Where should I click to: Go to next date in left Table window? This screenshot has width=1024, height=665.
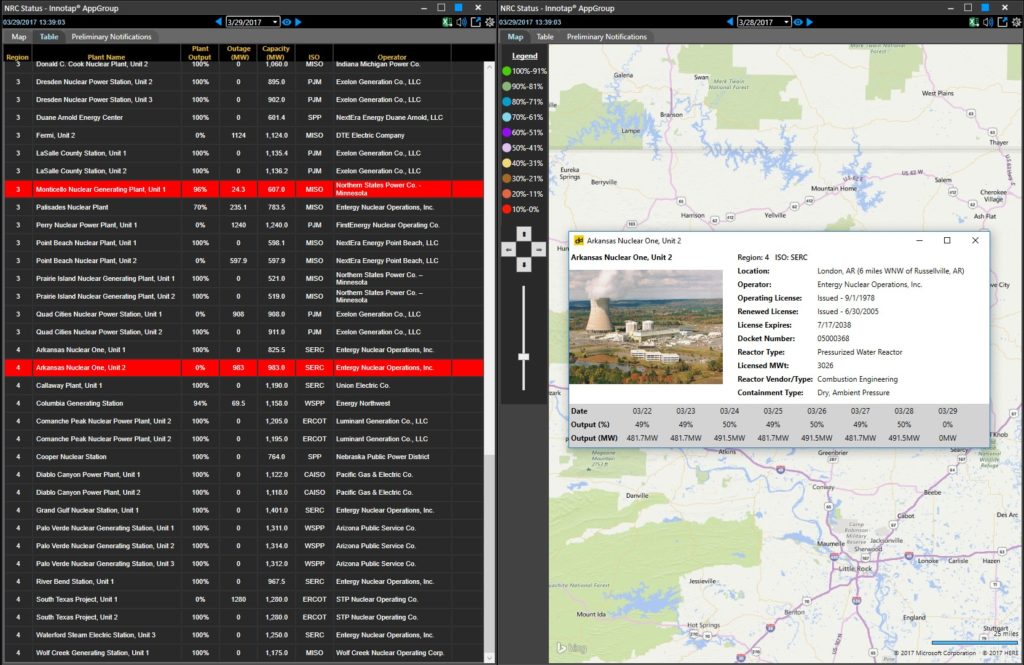[298, 22]
